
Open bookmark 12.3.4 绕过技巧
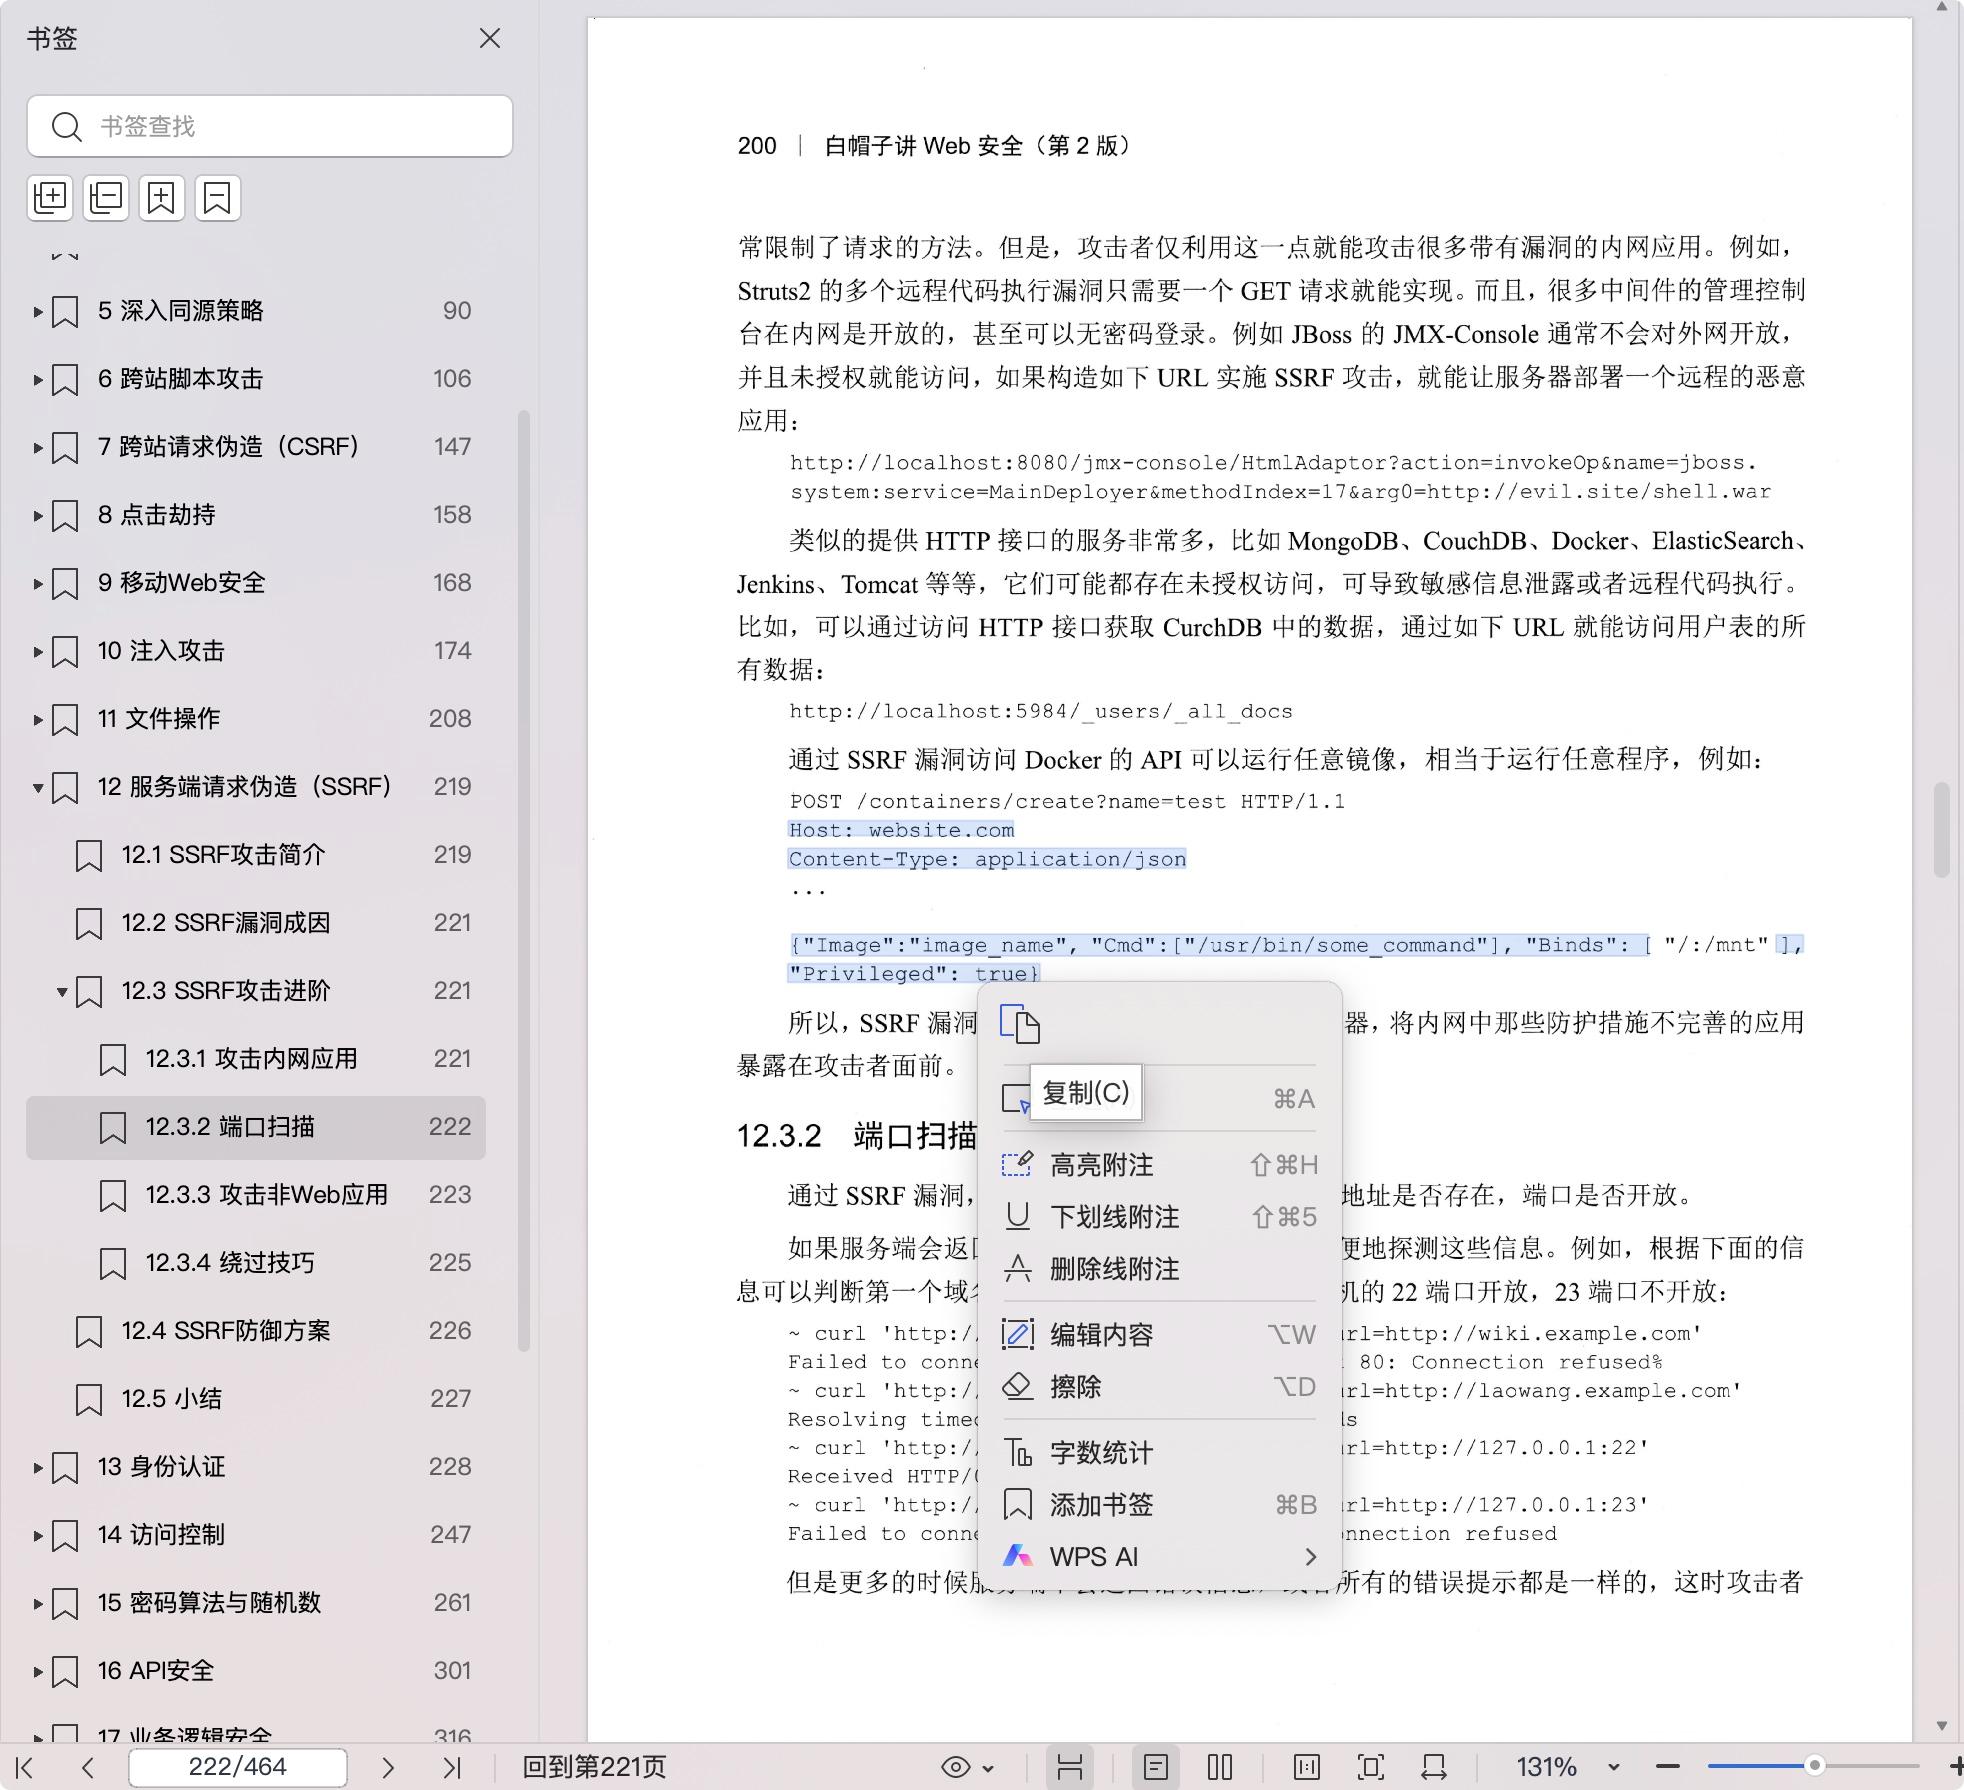click(x=256, y=1263)
